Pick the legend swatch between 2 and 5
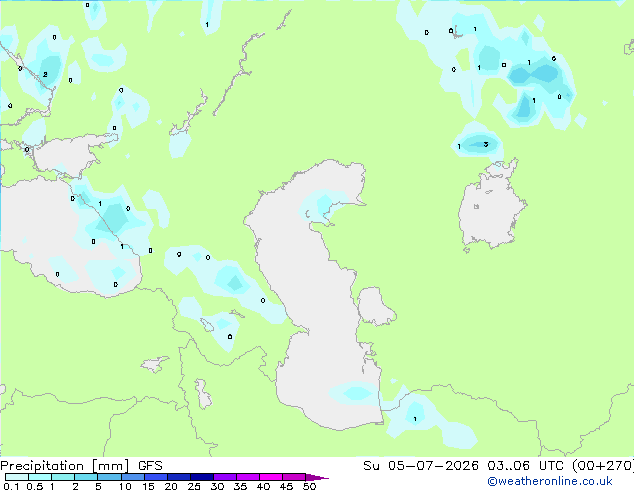 pos(86,477)
